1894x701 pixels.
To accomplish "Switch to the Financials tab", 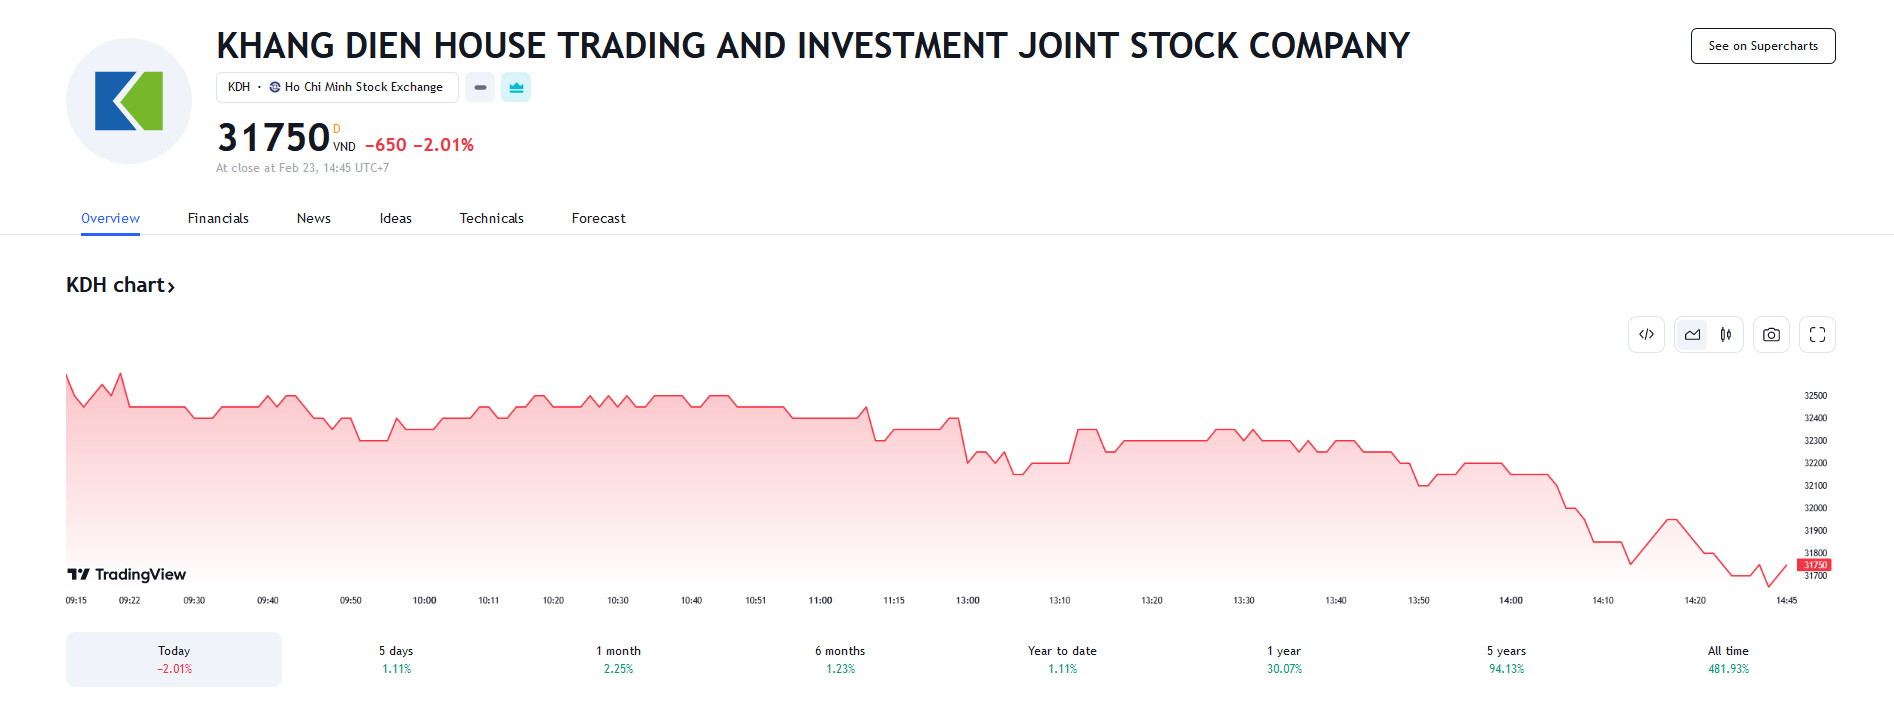I will click(x=218, y=218).
